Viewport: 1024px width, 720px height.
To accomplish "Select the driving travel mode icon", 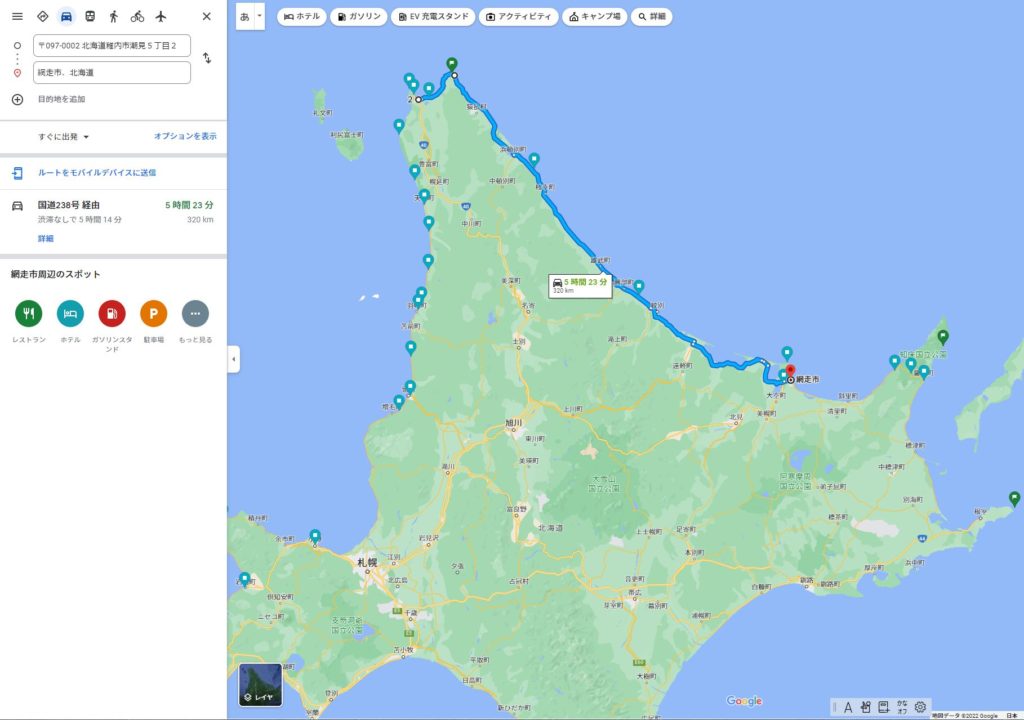I will pyautogui.click(x=66, y=16).
